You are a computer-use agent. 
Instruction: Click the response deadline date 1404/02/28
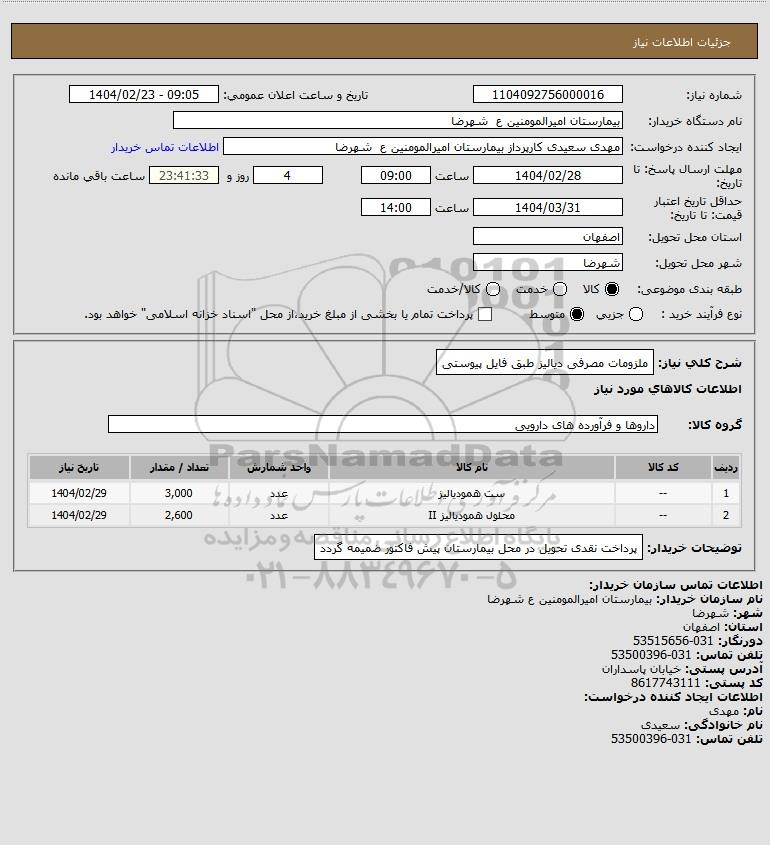(x=547, y=175)
